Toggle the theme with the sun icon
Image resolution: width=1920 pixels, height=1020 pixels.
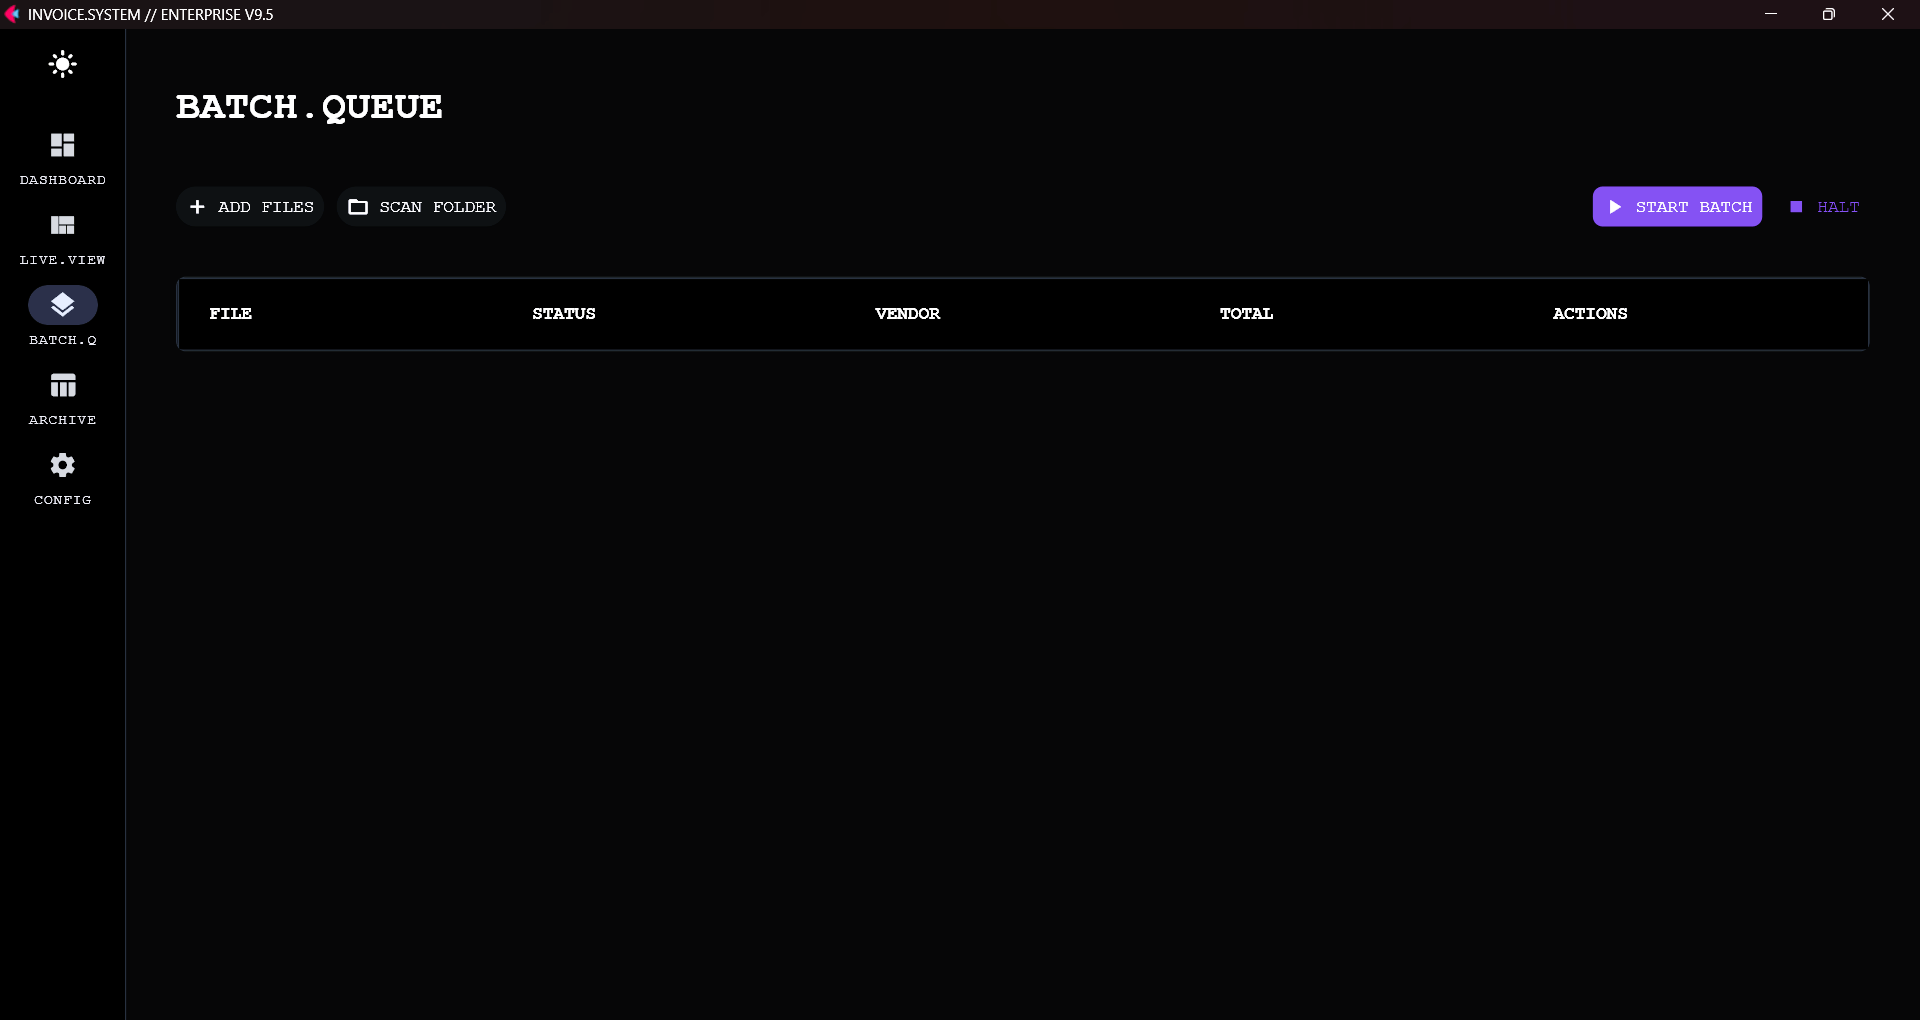click(62, 64)
